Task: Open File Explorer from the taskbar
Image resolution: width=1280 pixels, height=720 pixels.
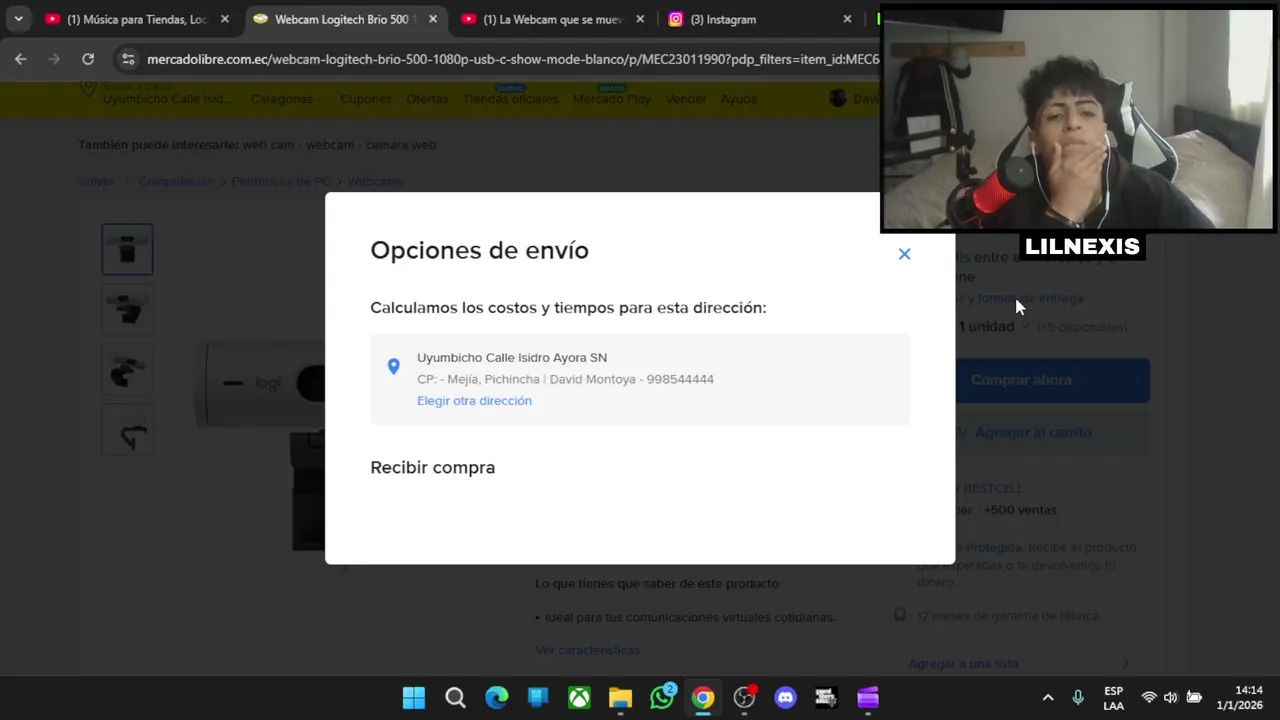Action: tap(620, 698)
